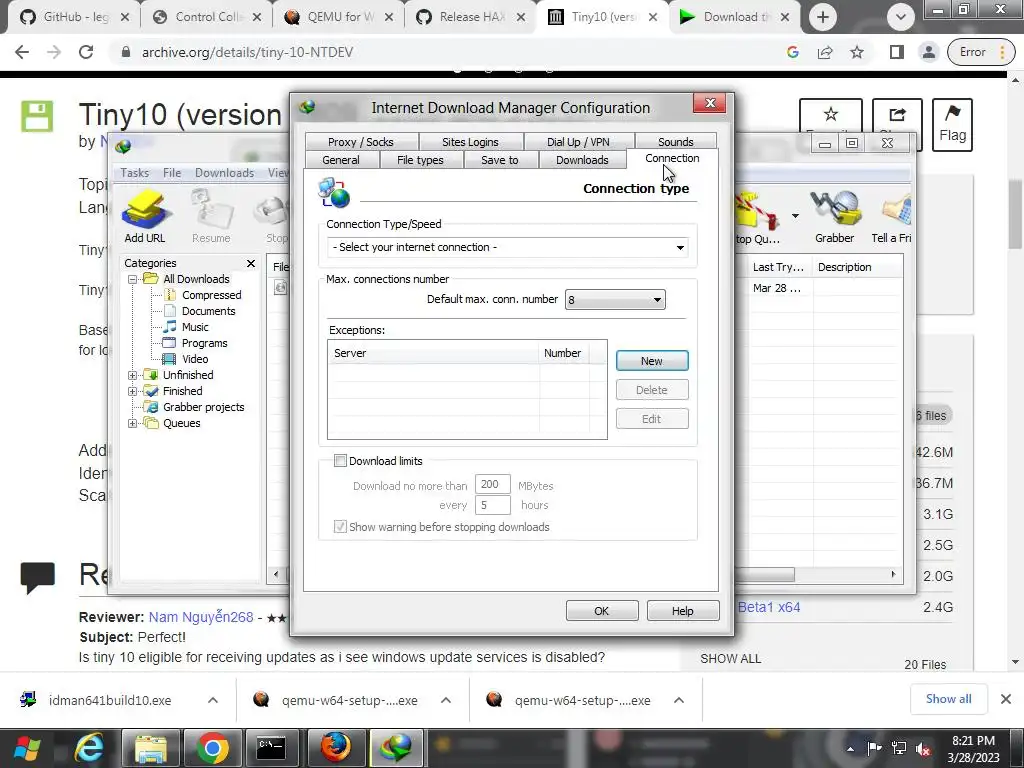The image size is (1024, 768).
Task: Click the Chrome profile avatar icon
Action: click(x=928, y=52)
